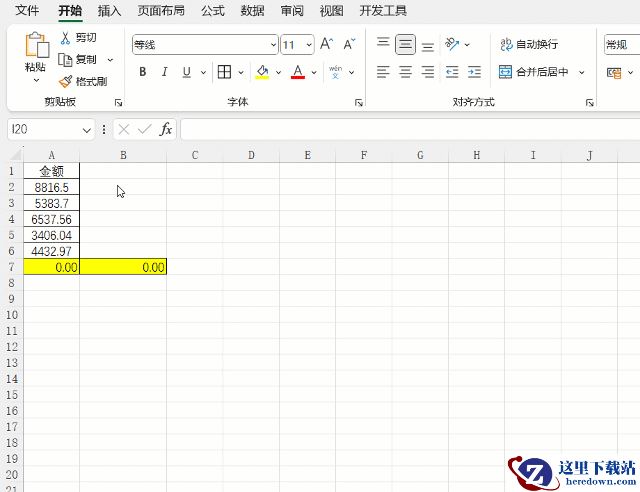Click the align text left icon

point(383,72)
